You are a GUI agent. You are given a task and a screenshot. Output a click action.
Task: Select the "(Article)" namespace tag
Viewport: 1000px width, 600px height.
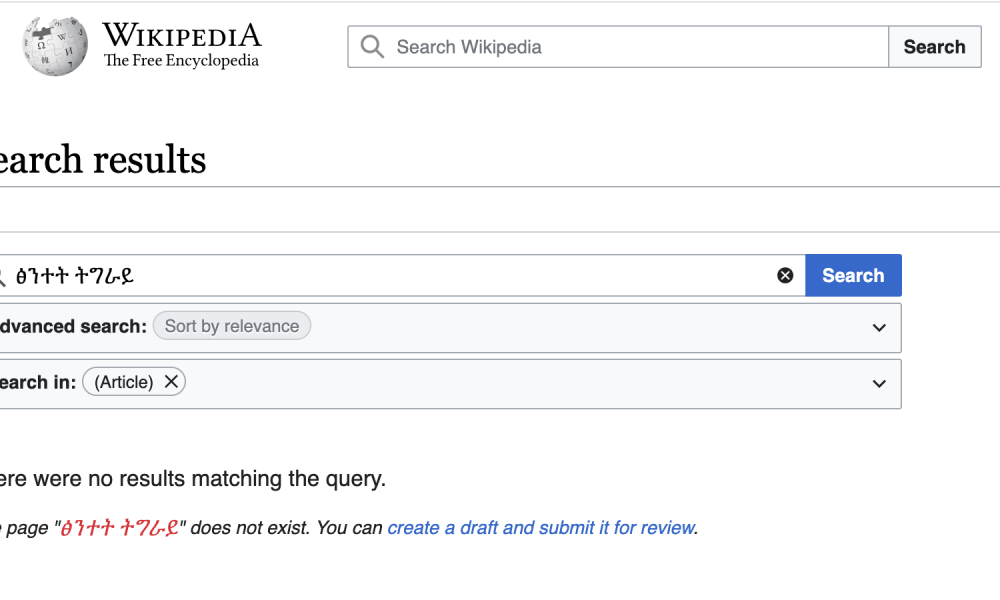pos(123,382)
